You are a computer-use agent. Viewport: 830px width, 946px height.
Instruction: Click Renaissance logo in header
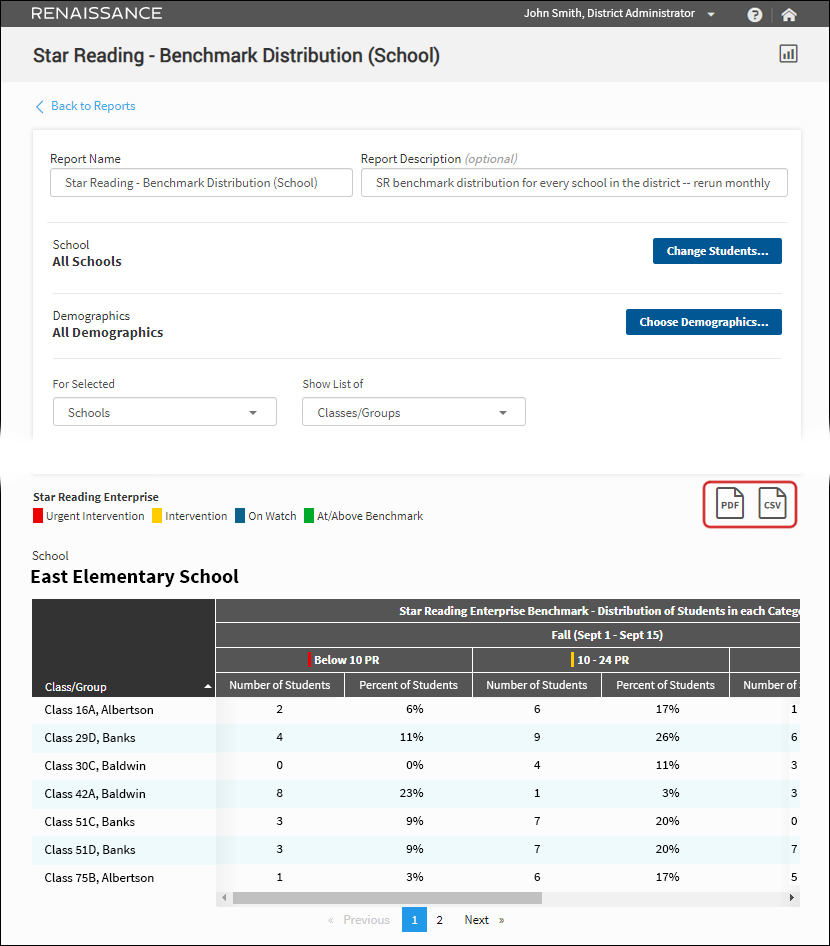[x=97, y=13]
